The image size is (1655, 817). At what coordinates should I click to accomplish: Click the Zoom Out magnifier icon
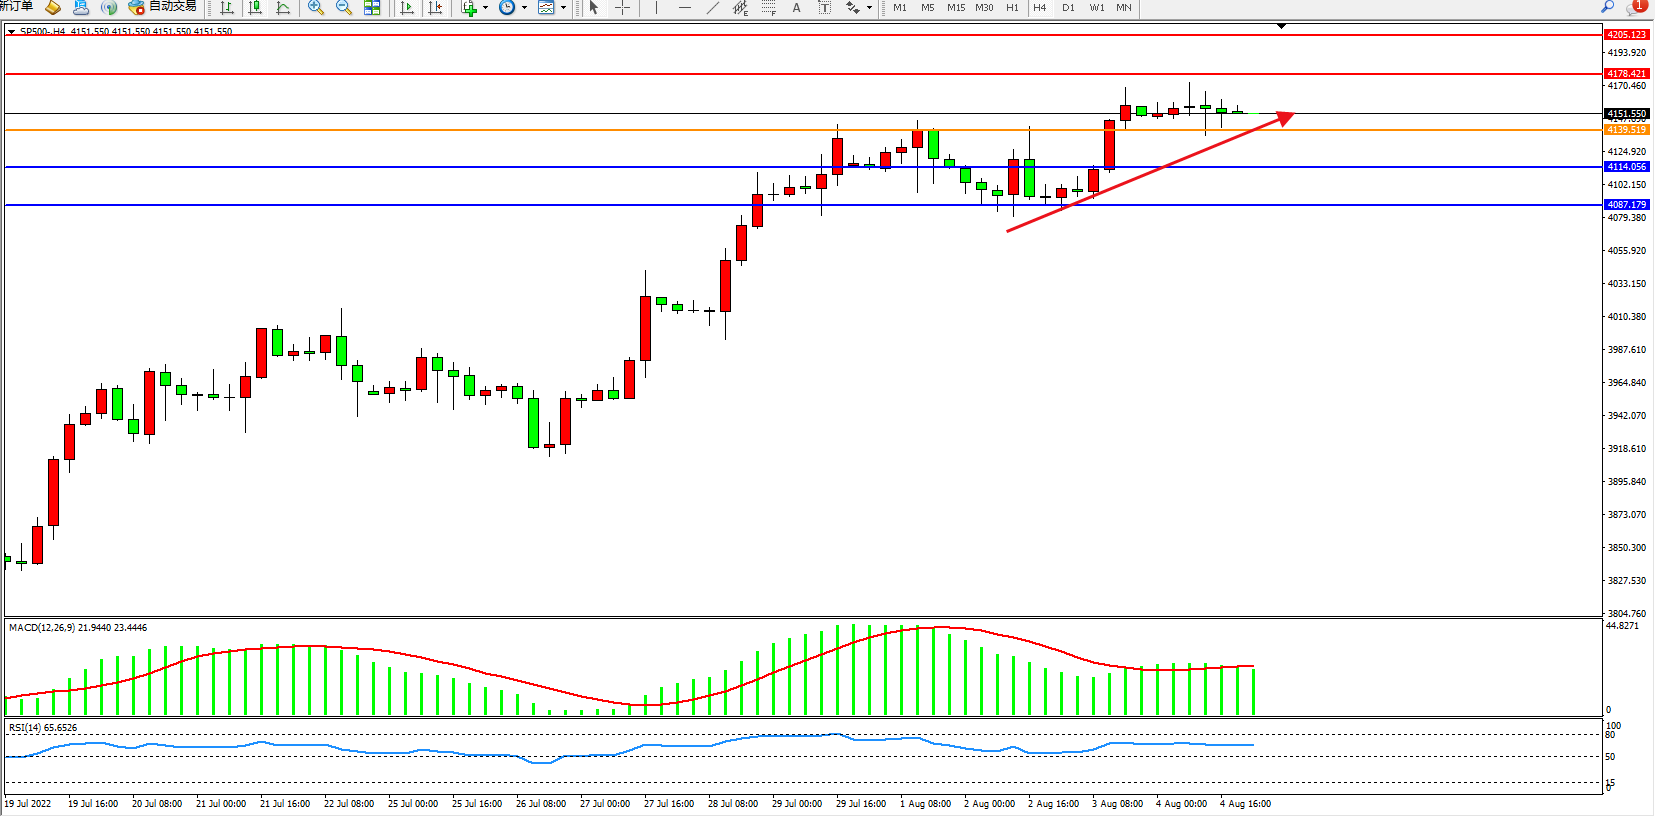coord(344,8)
